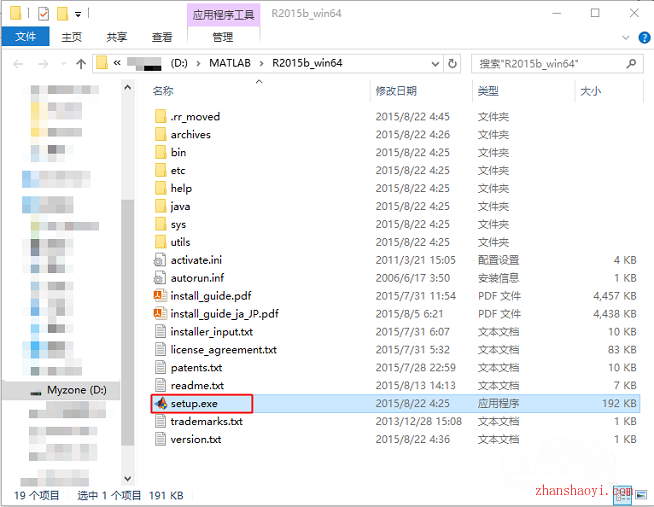Click the utils folder icon
654x507 pixels.
(161, 242)
